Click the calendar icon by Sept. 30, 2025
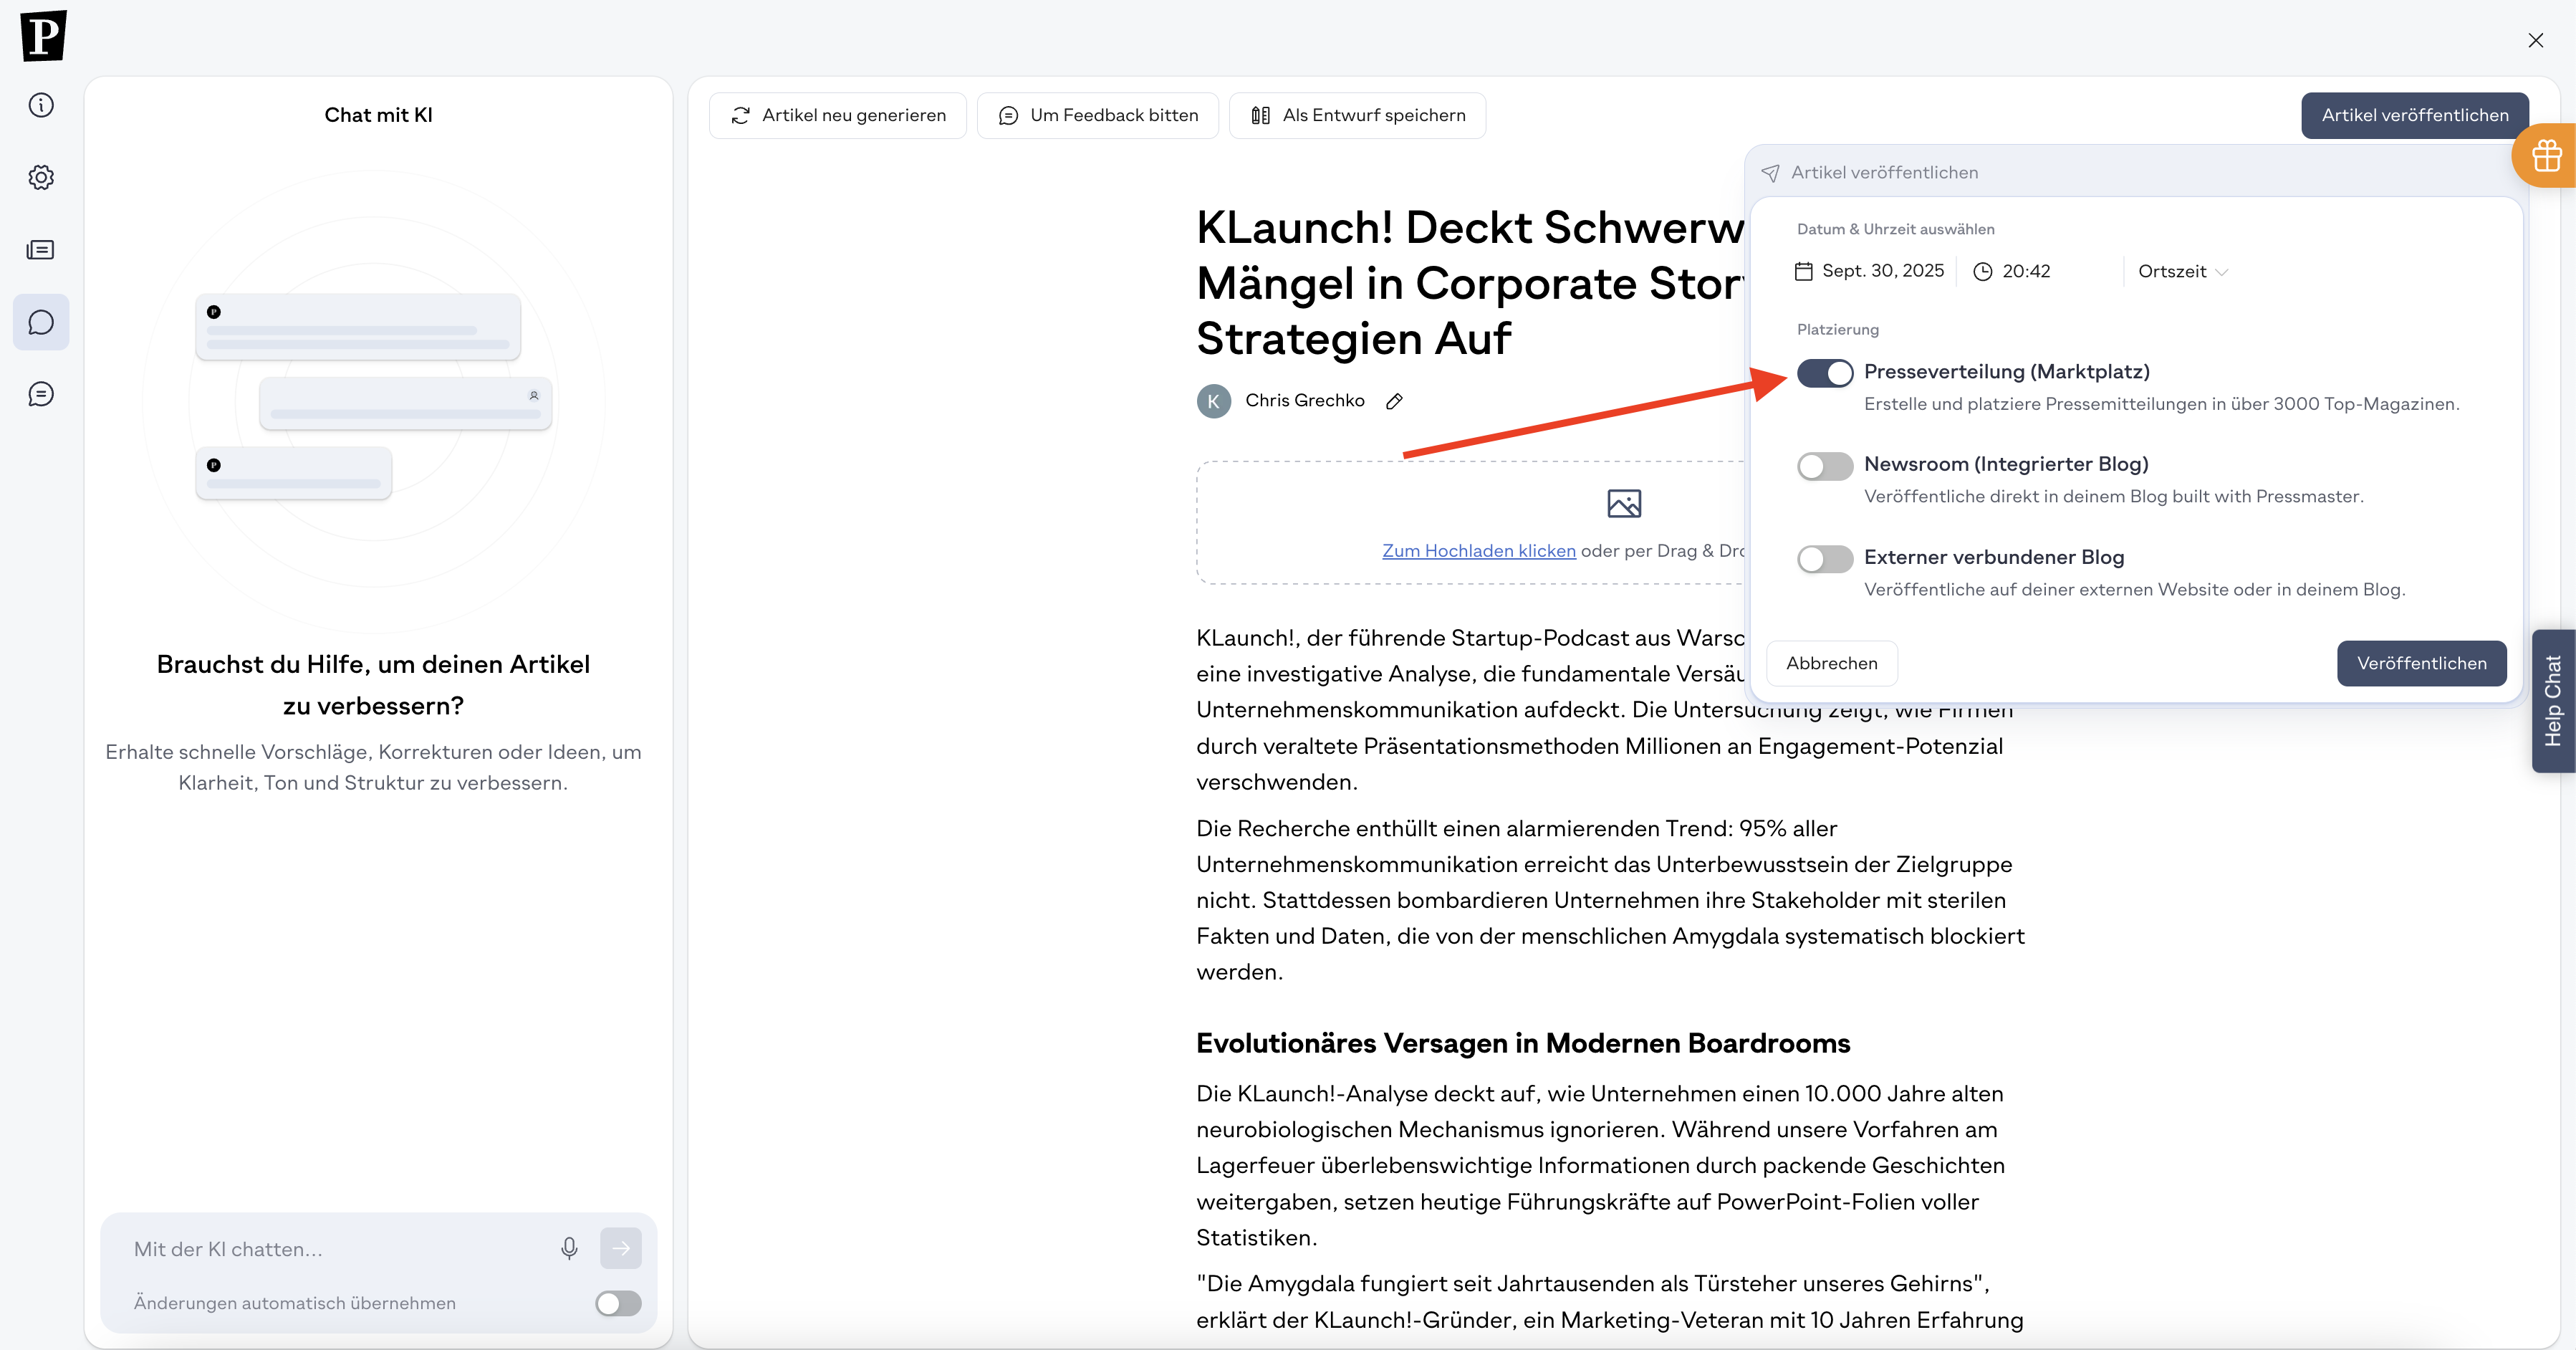Viewport: 2576px width, 1350px height. (1804, 271)
